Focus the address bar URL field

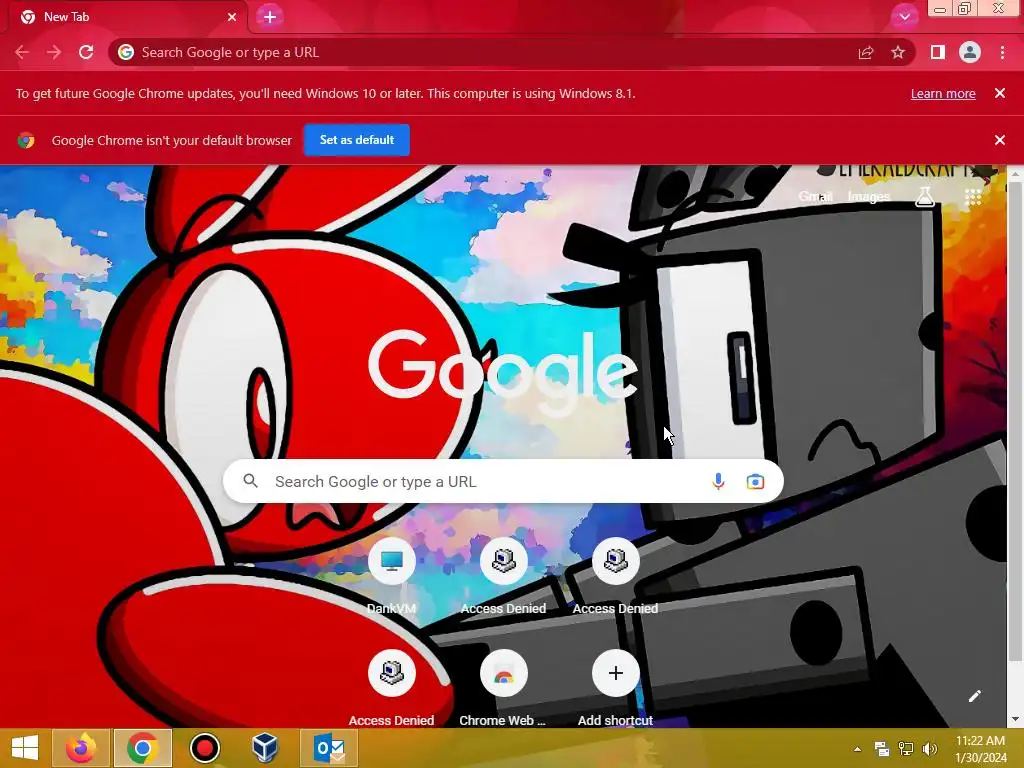point(483,52)
